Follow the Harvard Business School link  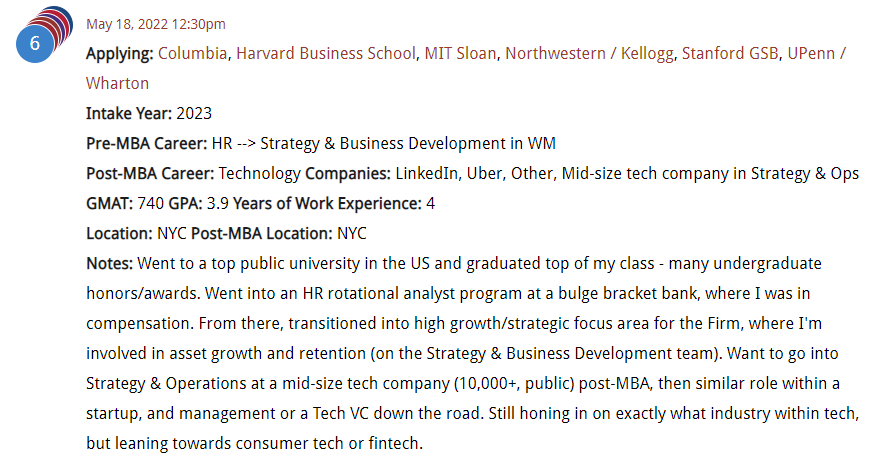[326, 53]
